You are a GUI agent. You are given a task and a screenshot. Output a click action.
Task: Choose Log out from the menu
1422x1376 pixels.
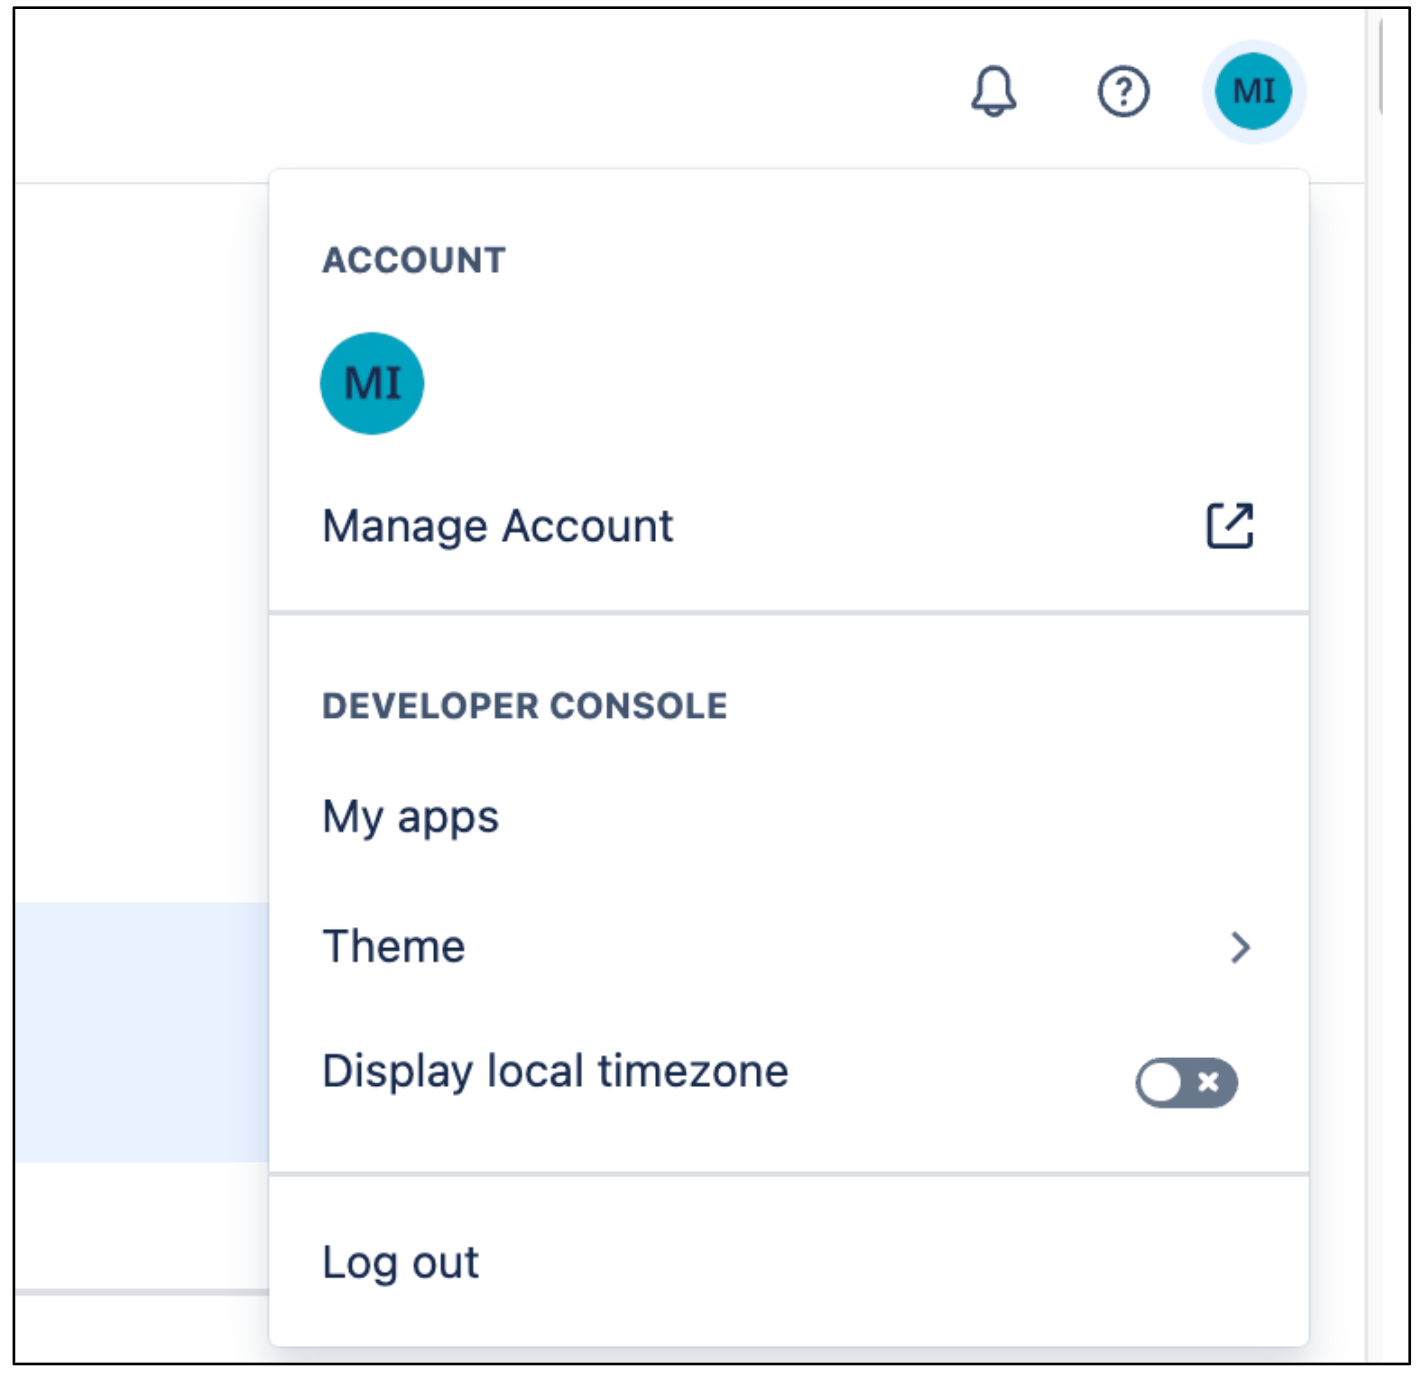point(399,1261)
